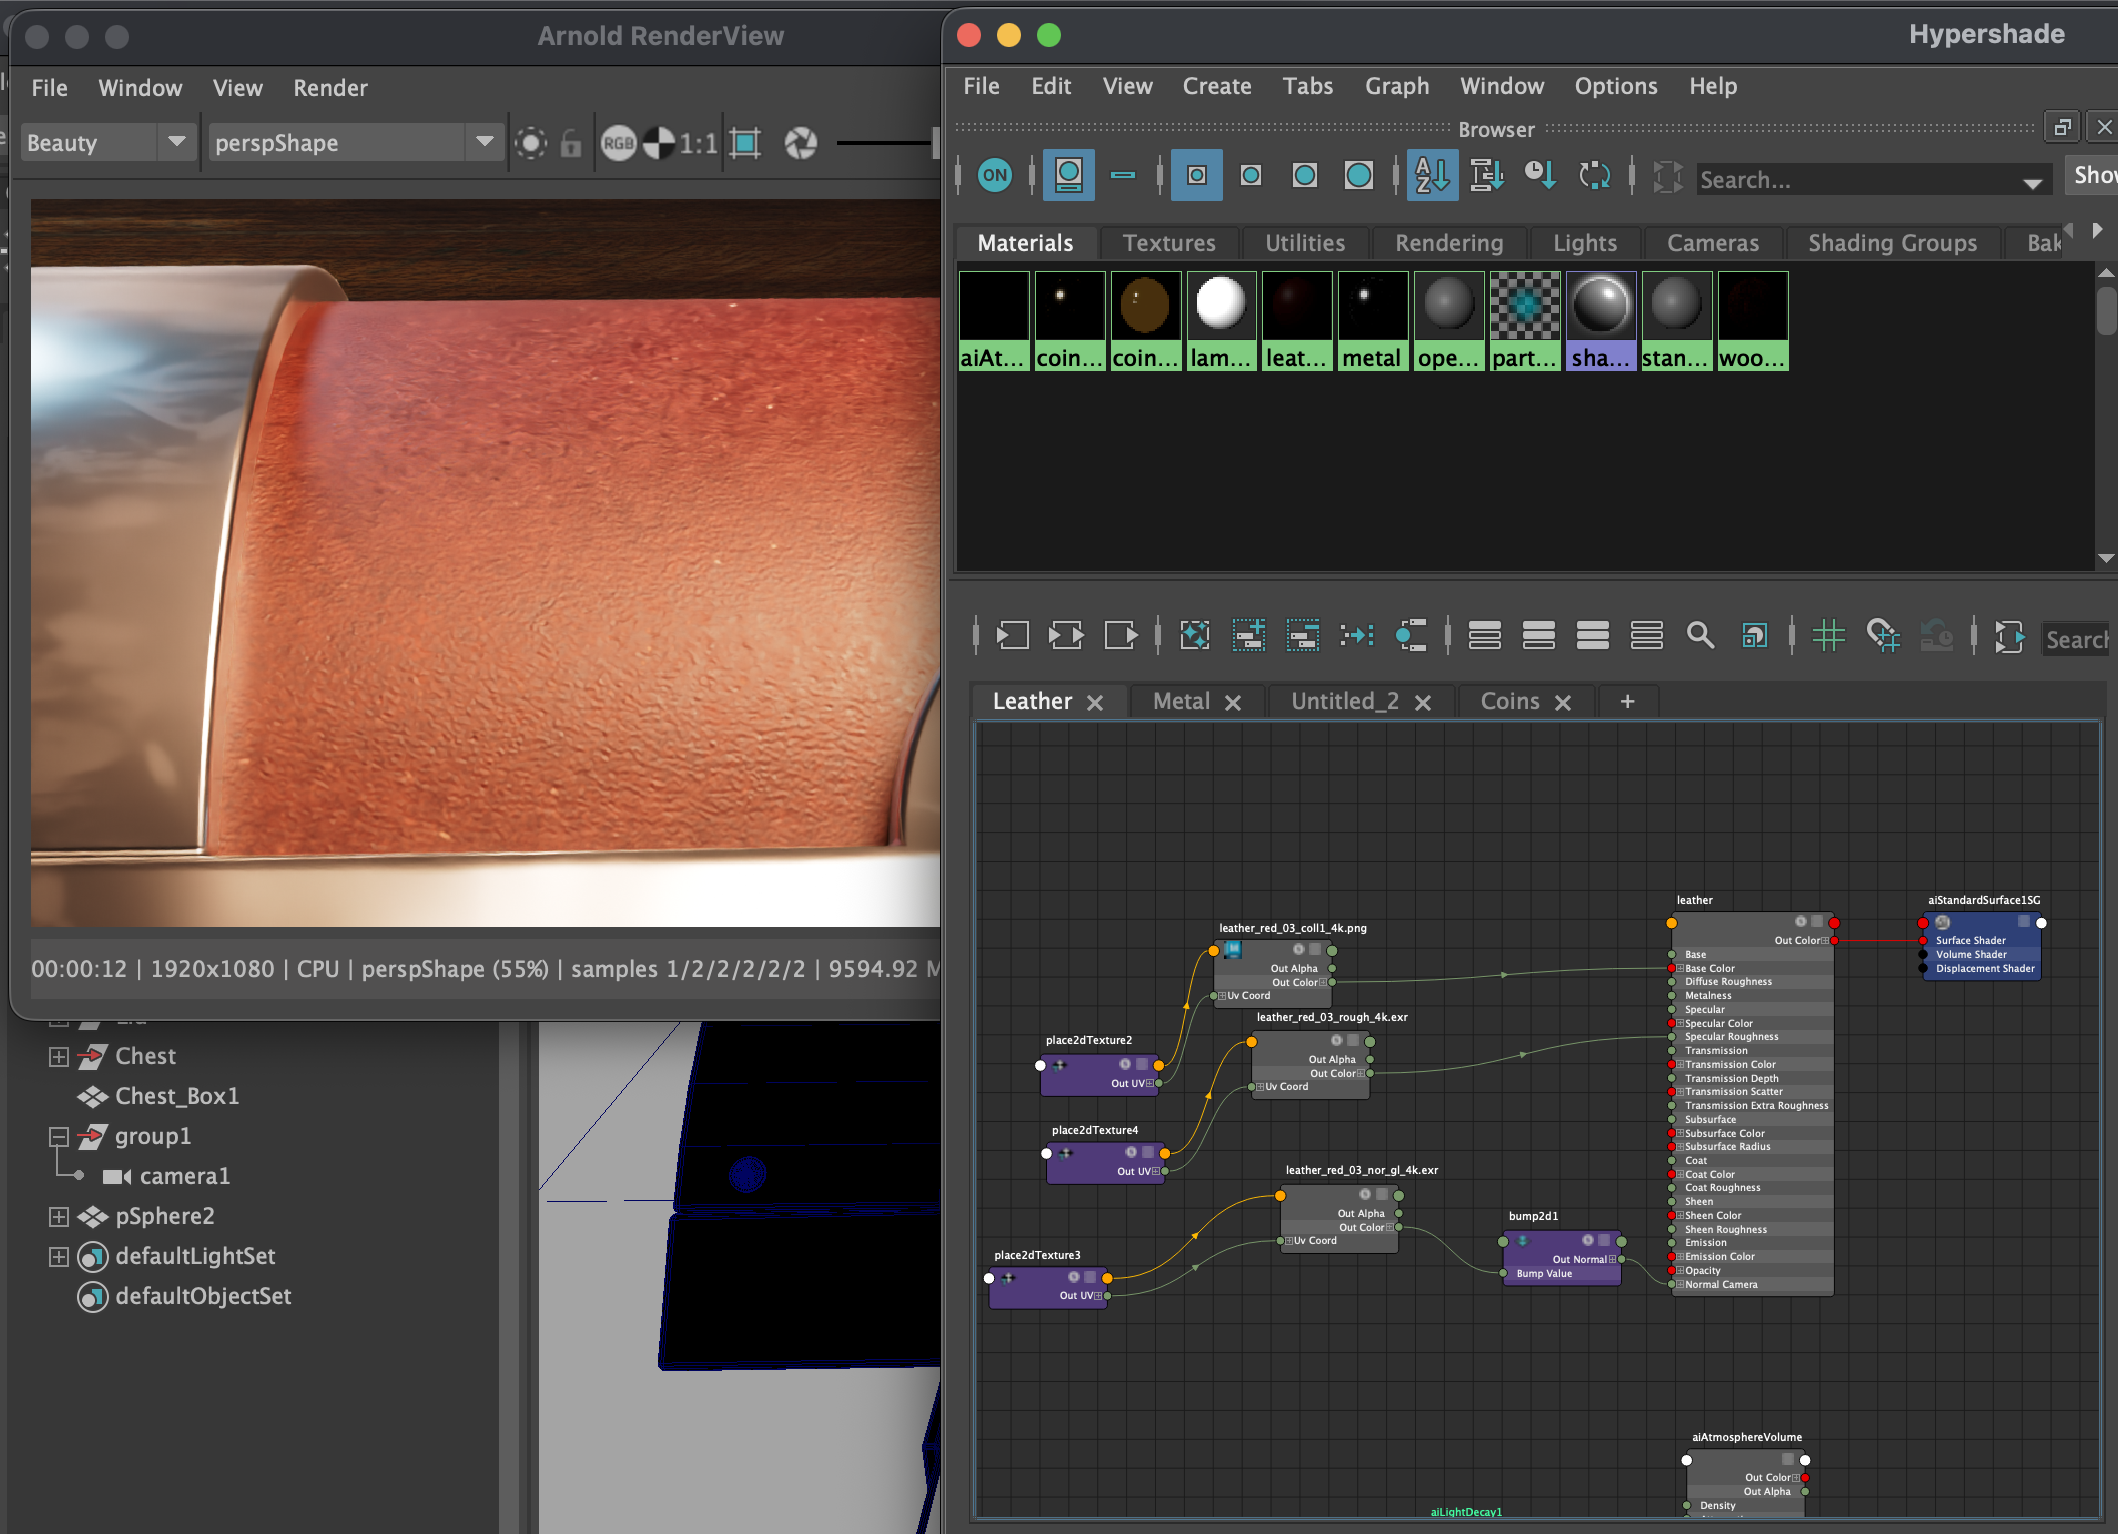Switch to the Textures tab
Image resolution: width=2118 pixels, height=1534 pixels.
(1168, 243)
